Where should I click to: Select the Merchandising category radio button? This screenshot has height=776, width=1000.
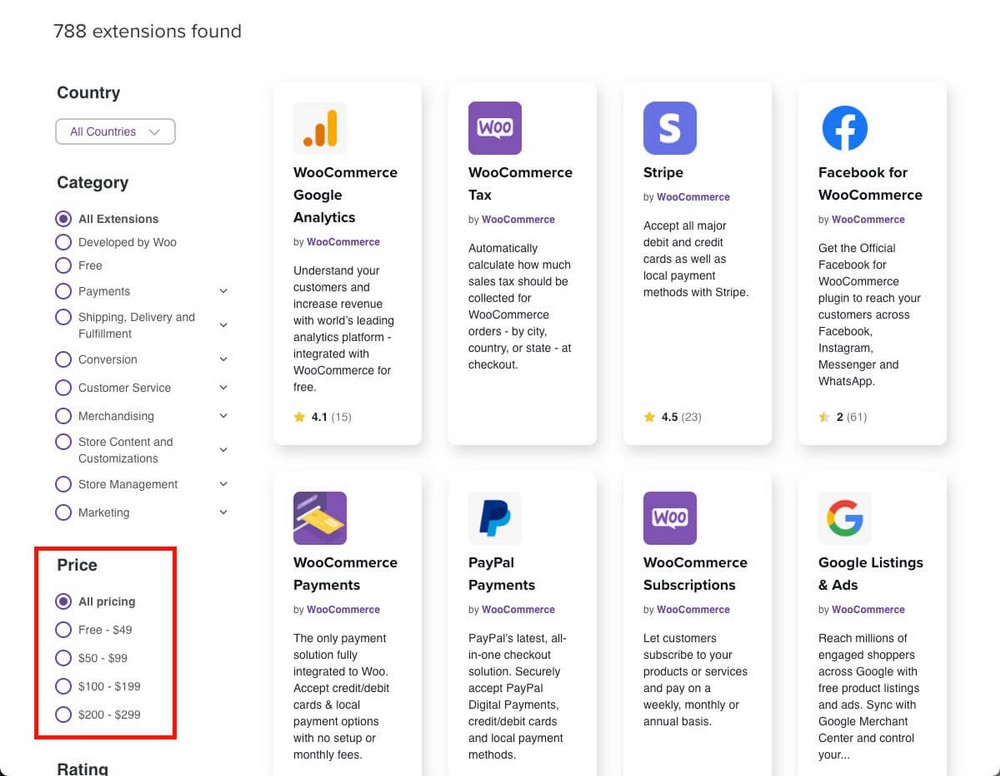63,416
